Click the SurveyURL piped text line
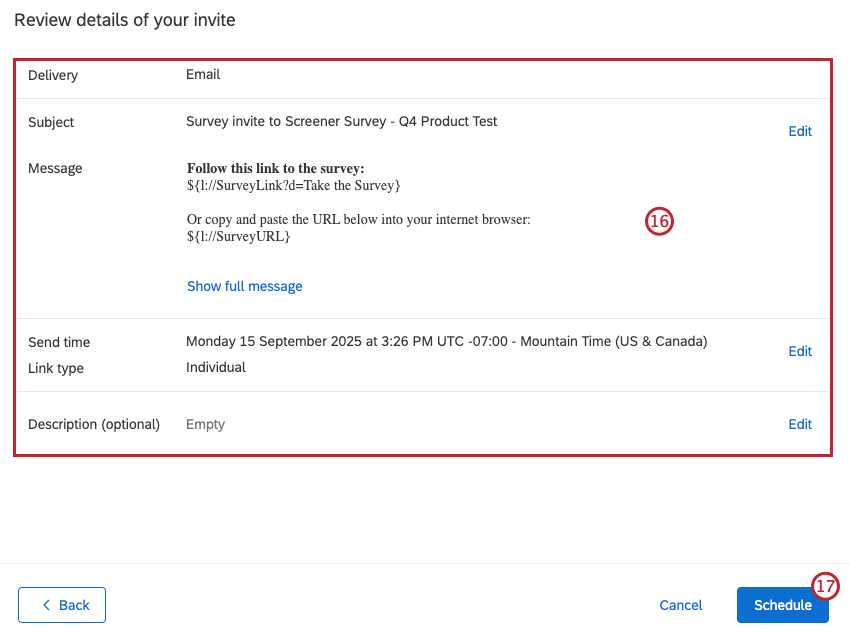Screen dimensions: 850x632 point(238,237)
